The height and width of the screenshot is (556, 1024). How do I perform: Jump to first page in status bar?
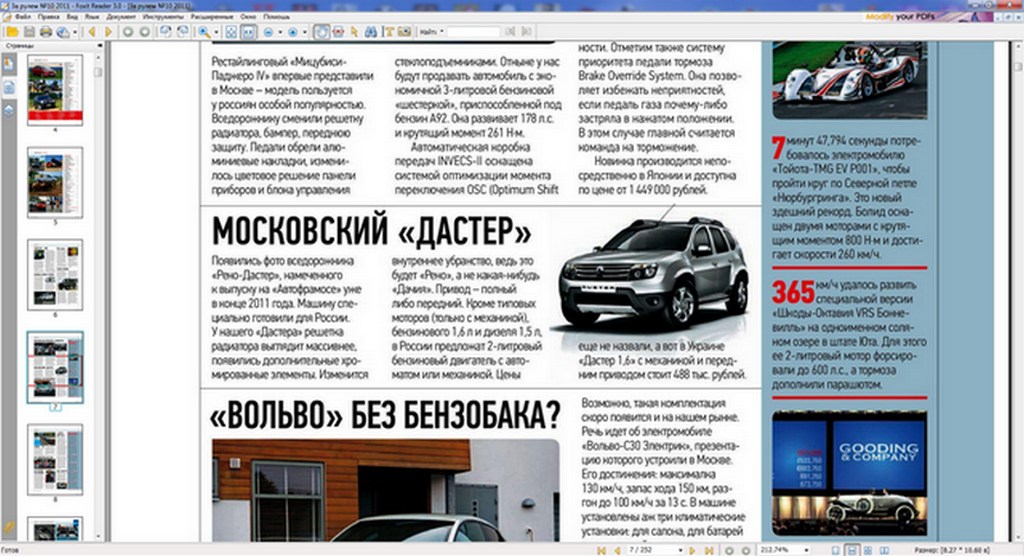(601, 550)
